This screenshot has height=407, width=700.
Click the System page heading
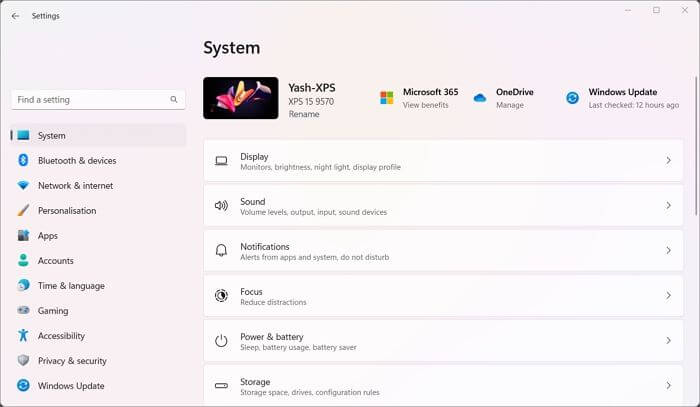[x=232, y=48]
